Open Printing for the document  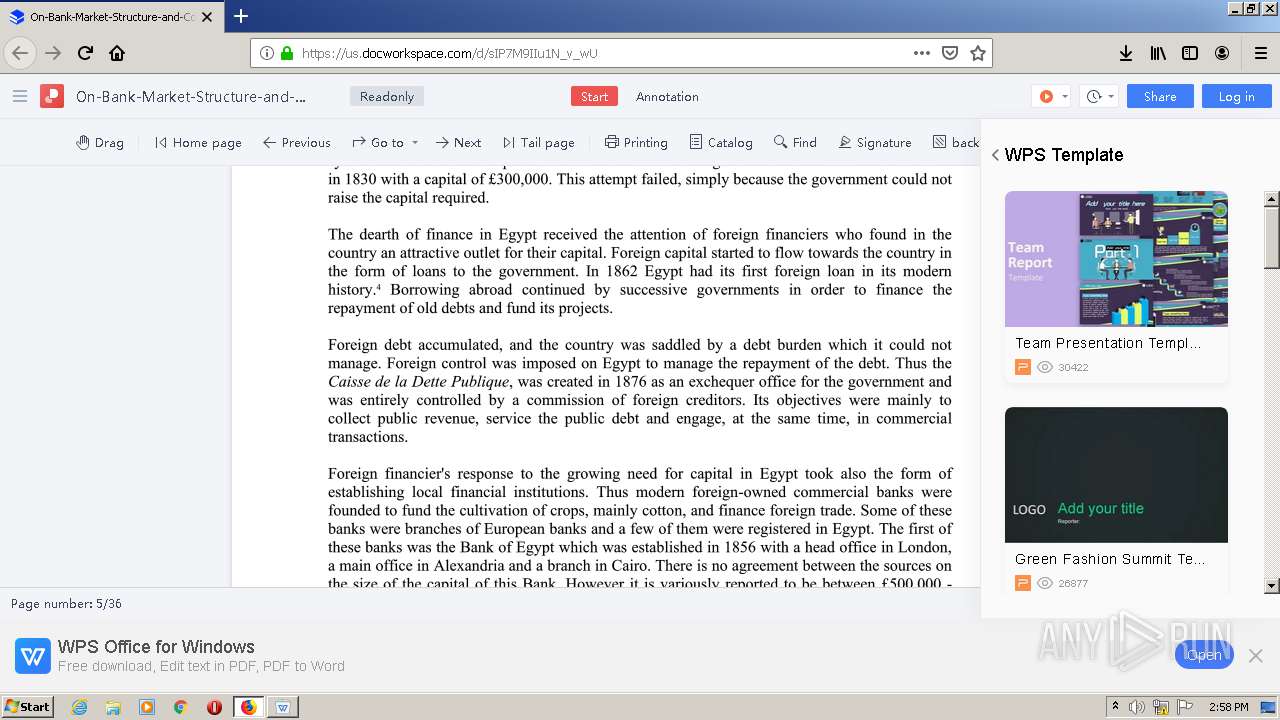pos(636,142)
